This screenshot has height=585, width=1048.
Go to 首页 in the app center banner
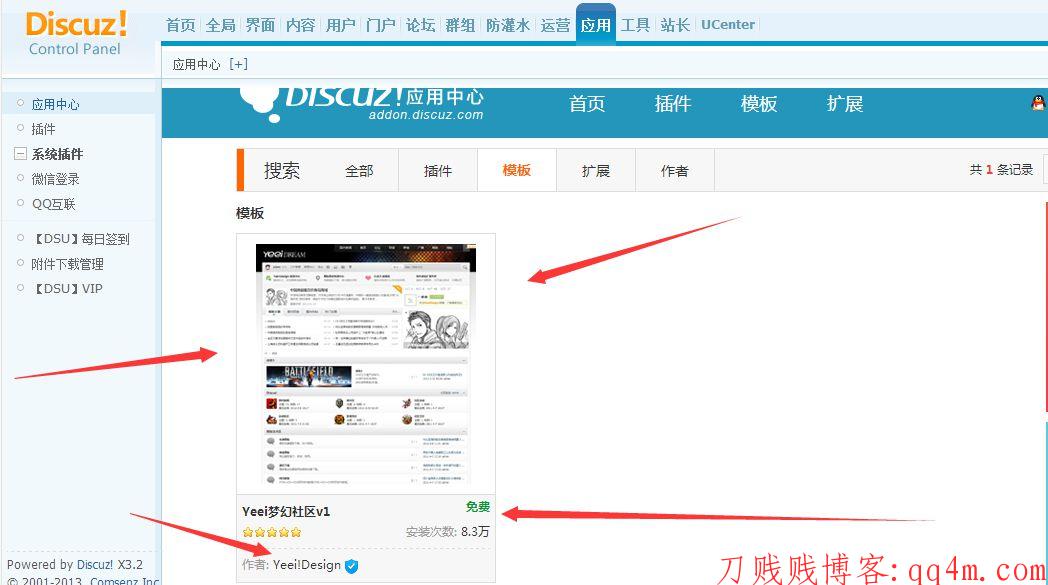coord(587,104)
